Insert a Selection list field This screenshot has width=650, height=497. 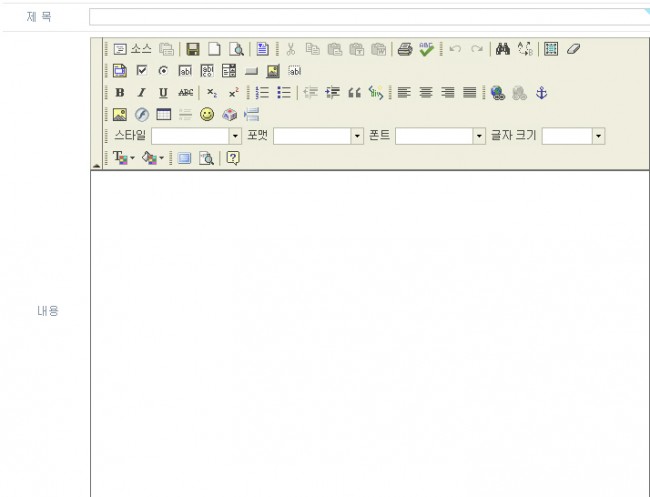point(229,71)
